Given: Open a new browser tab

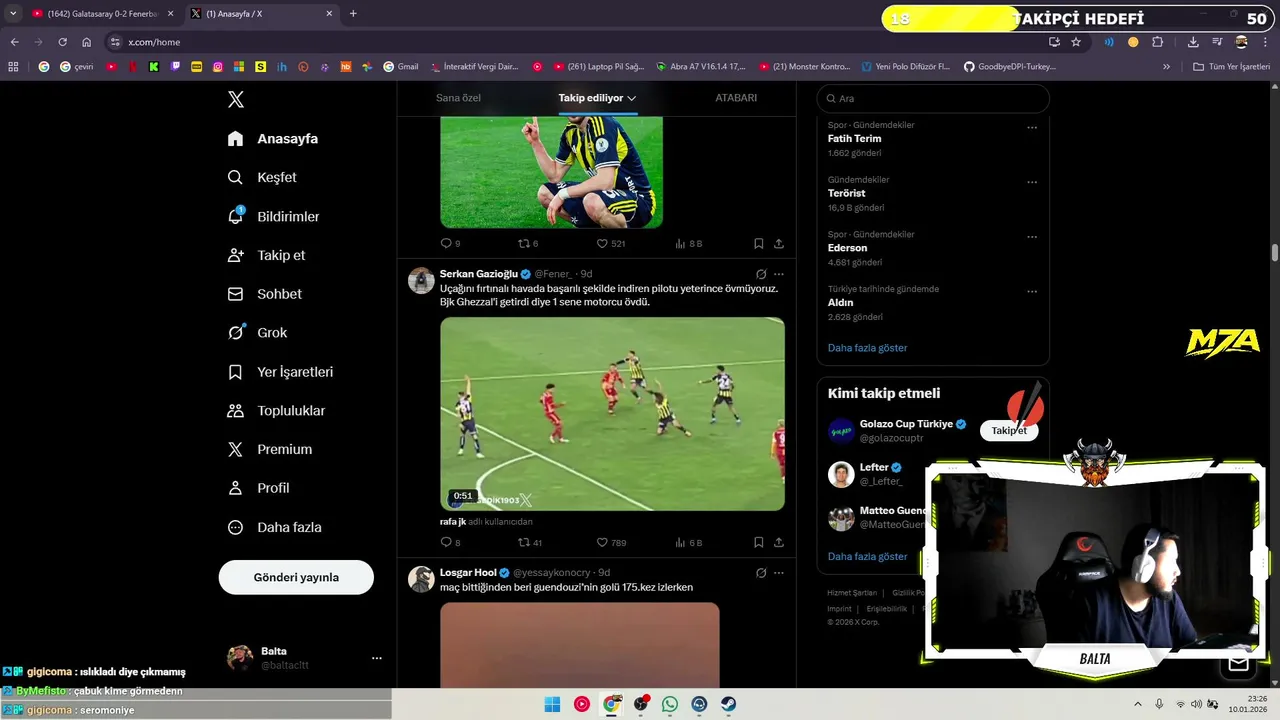Looking at the screenshot, I should 353,14.
